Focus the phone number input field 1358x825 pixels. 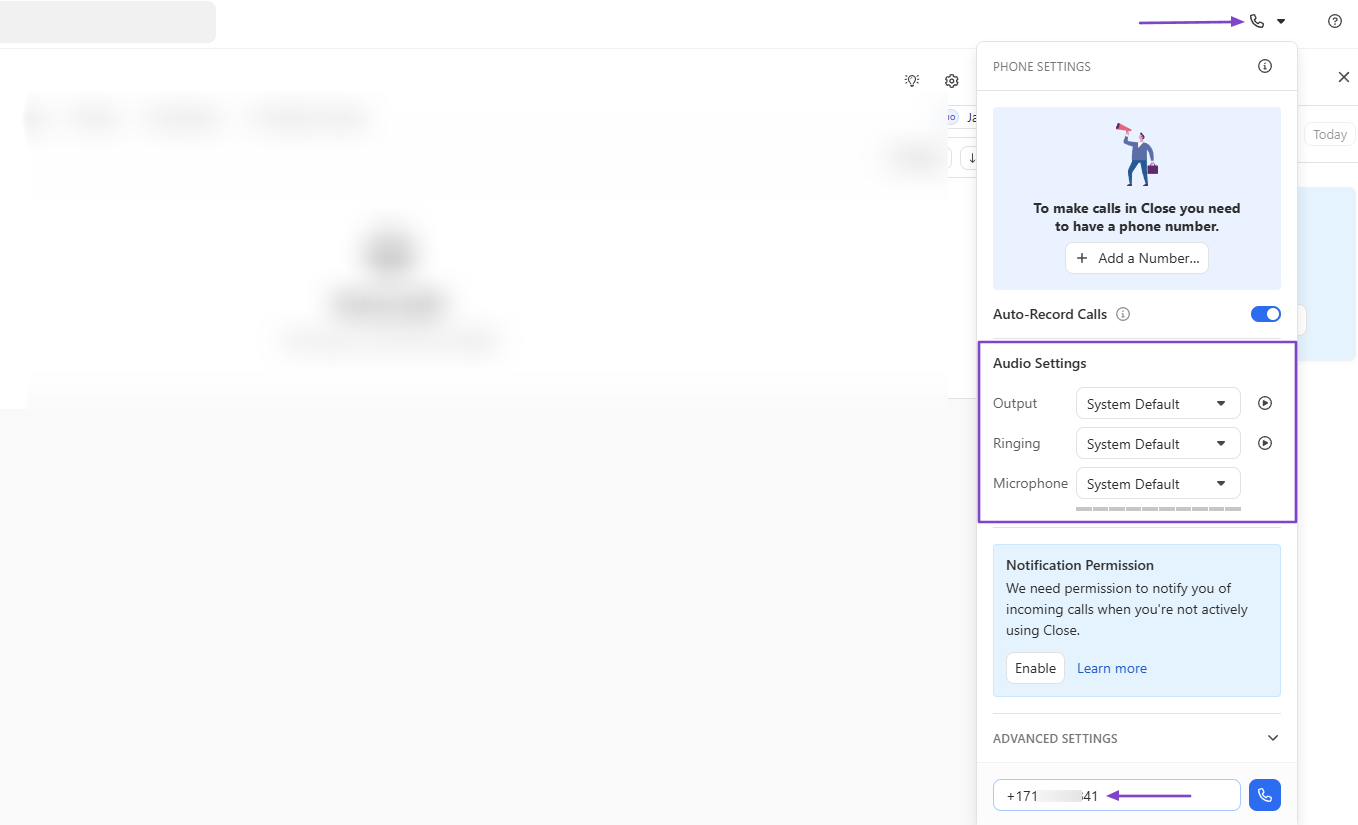click(x=1117, y=795)
